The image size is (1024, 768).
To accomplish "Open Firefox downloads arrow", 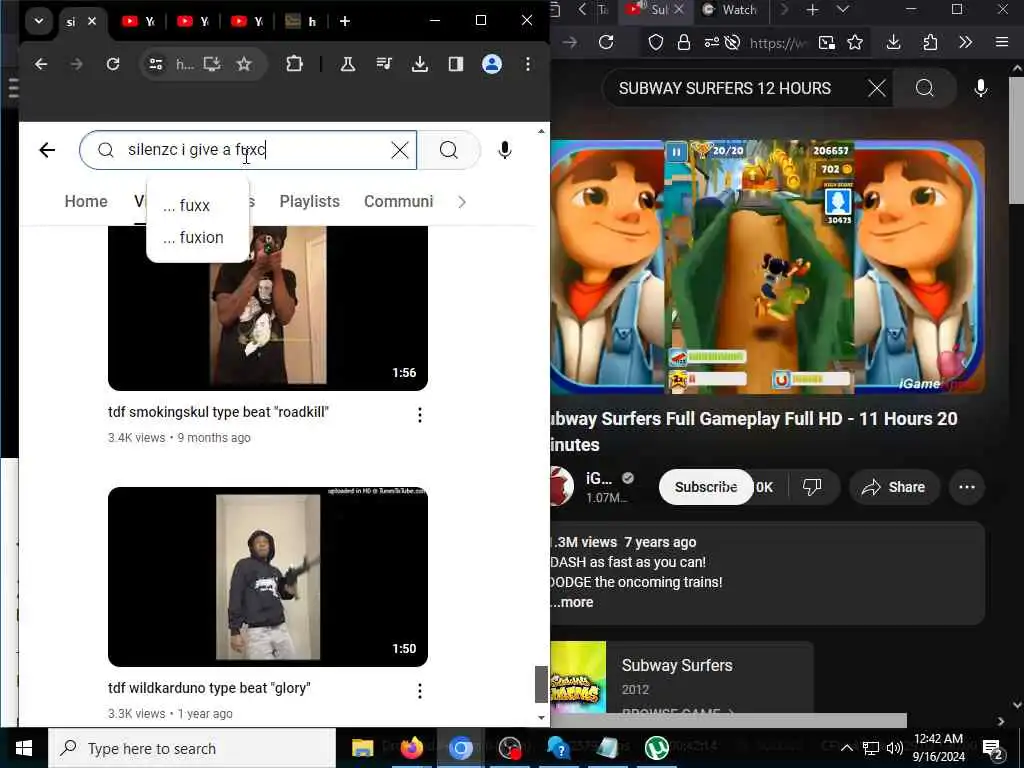I will (893, 42).
